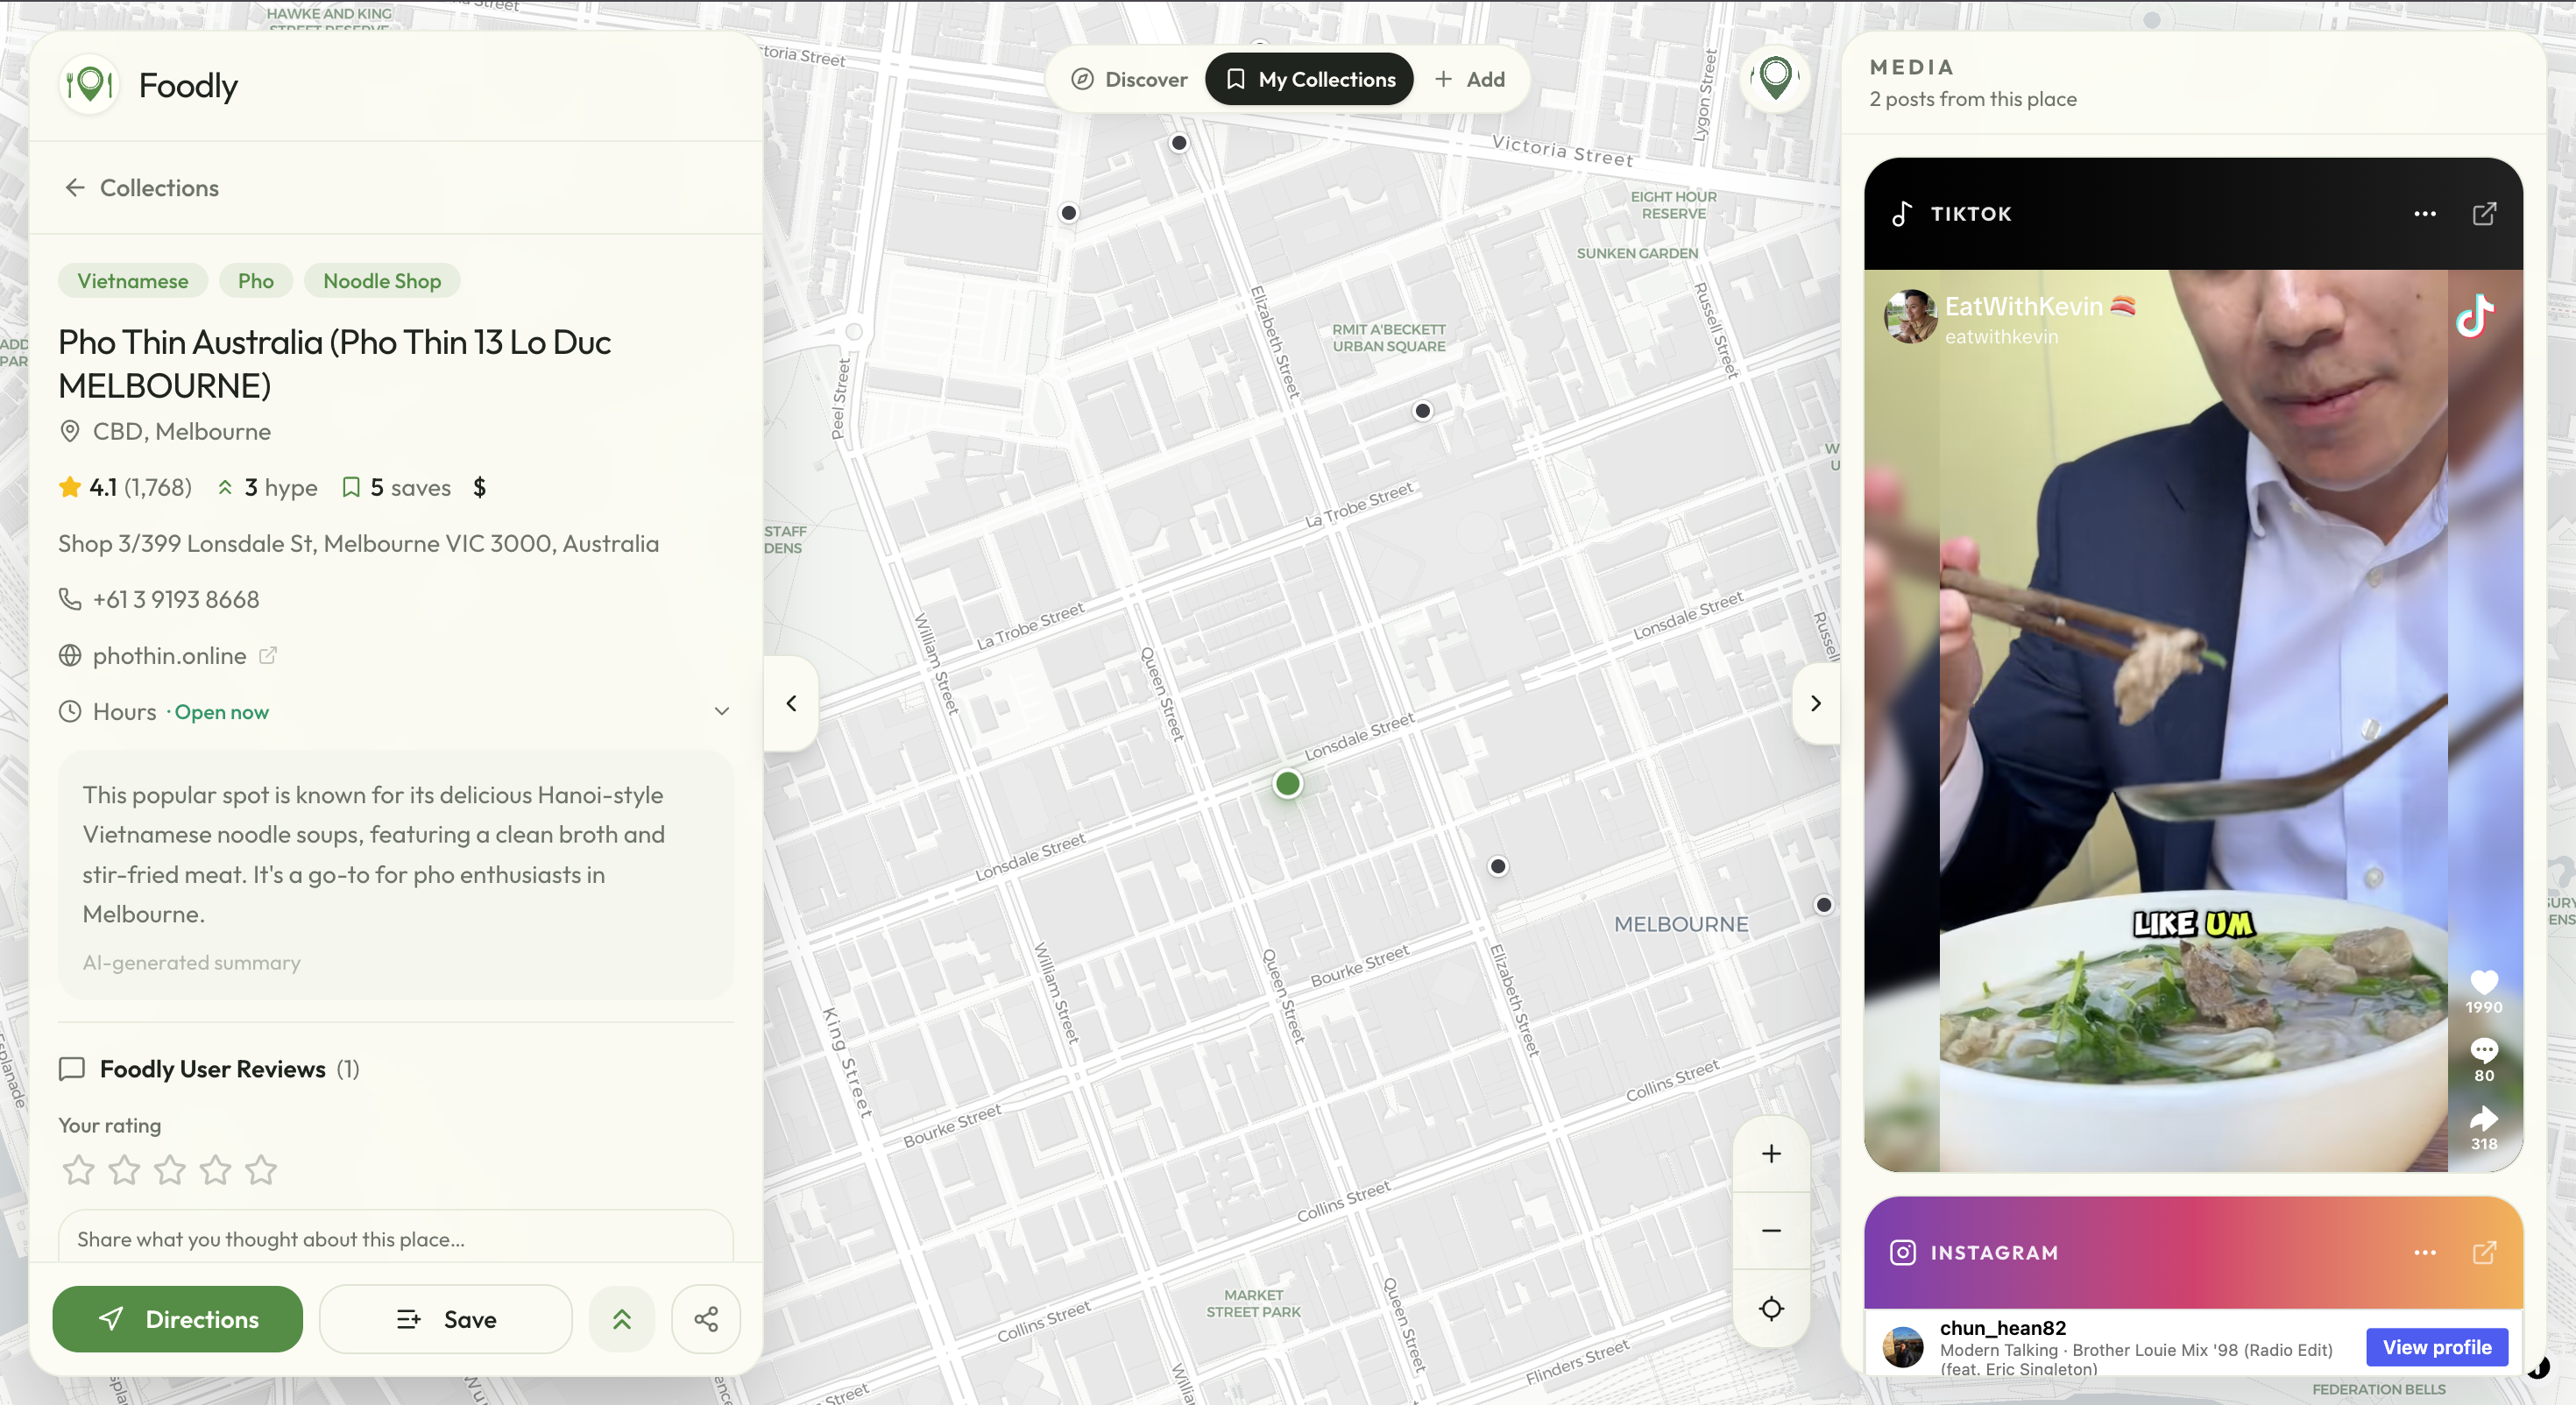Open the My Collections tab

coord(1309,79)
